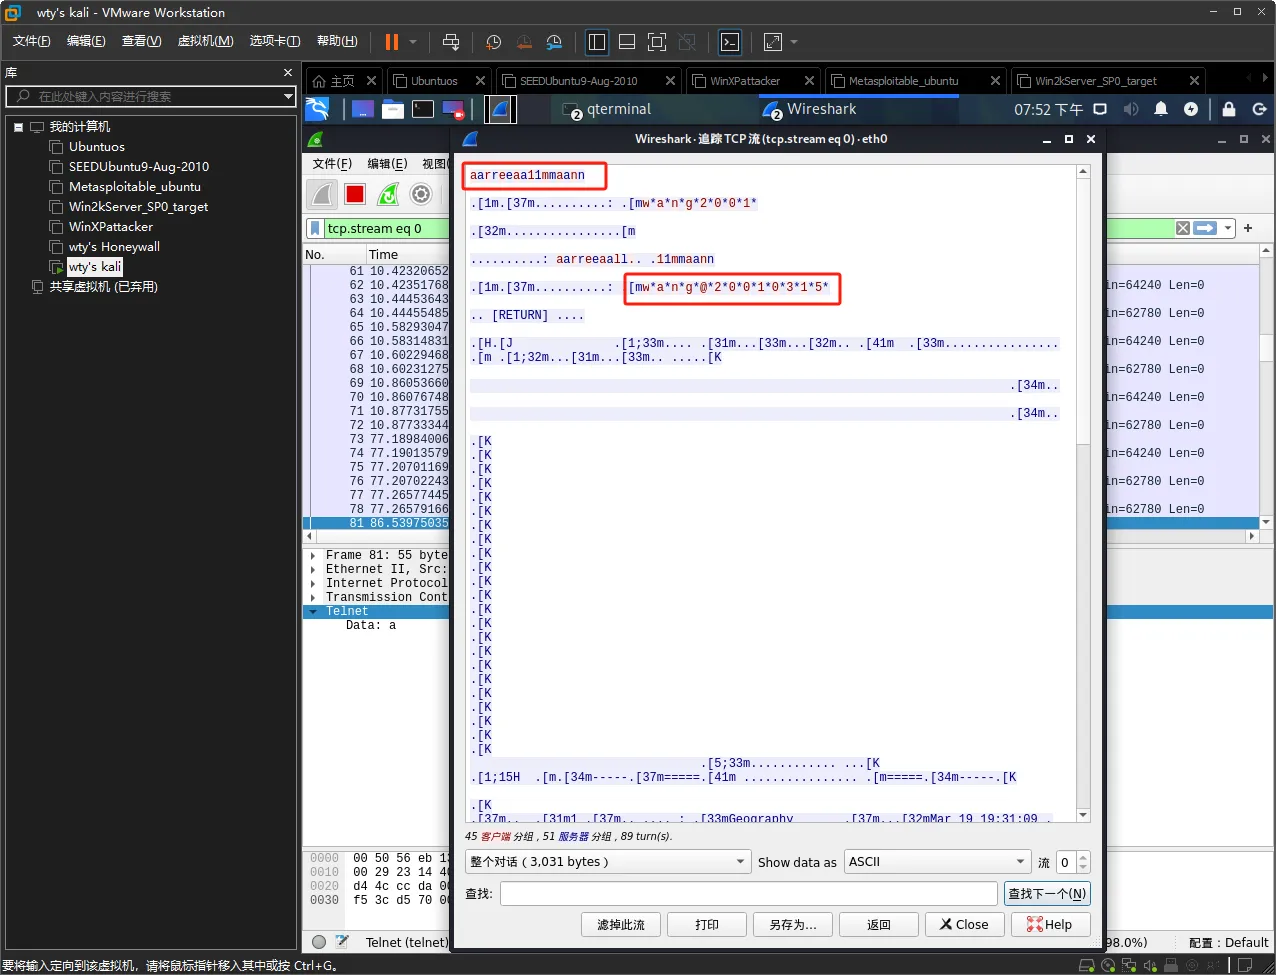The height and width of the screenshot is (975, 1276).
Task: Click the send Ctrl+Alt+Del icon in VMware toolbar
Action: (451, 42)
